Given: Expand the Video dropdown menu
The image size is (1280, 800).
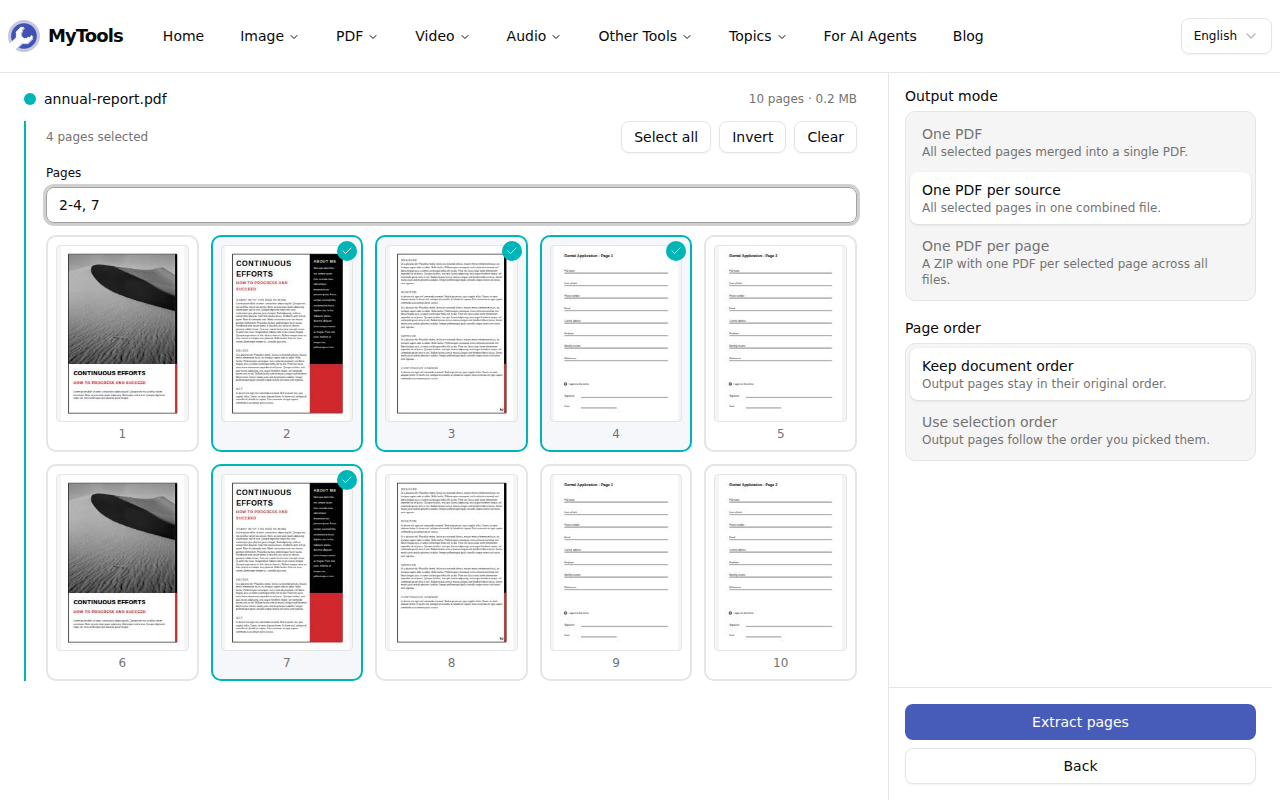Looking at the screenshot, I should click(x=442, y=36).
